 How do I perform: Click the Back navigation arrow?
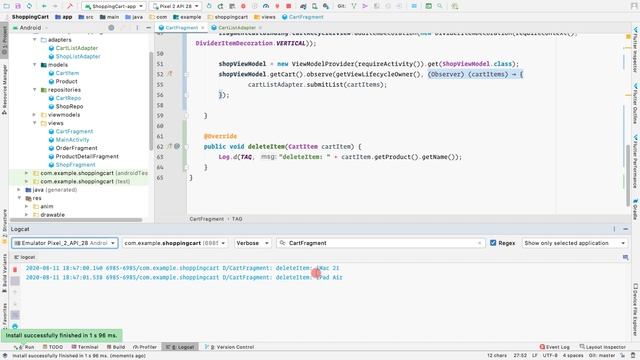(44, 6)
